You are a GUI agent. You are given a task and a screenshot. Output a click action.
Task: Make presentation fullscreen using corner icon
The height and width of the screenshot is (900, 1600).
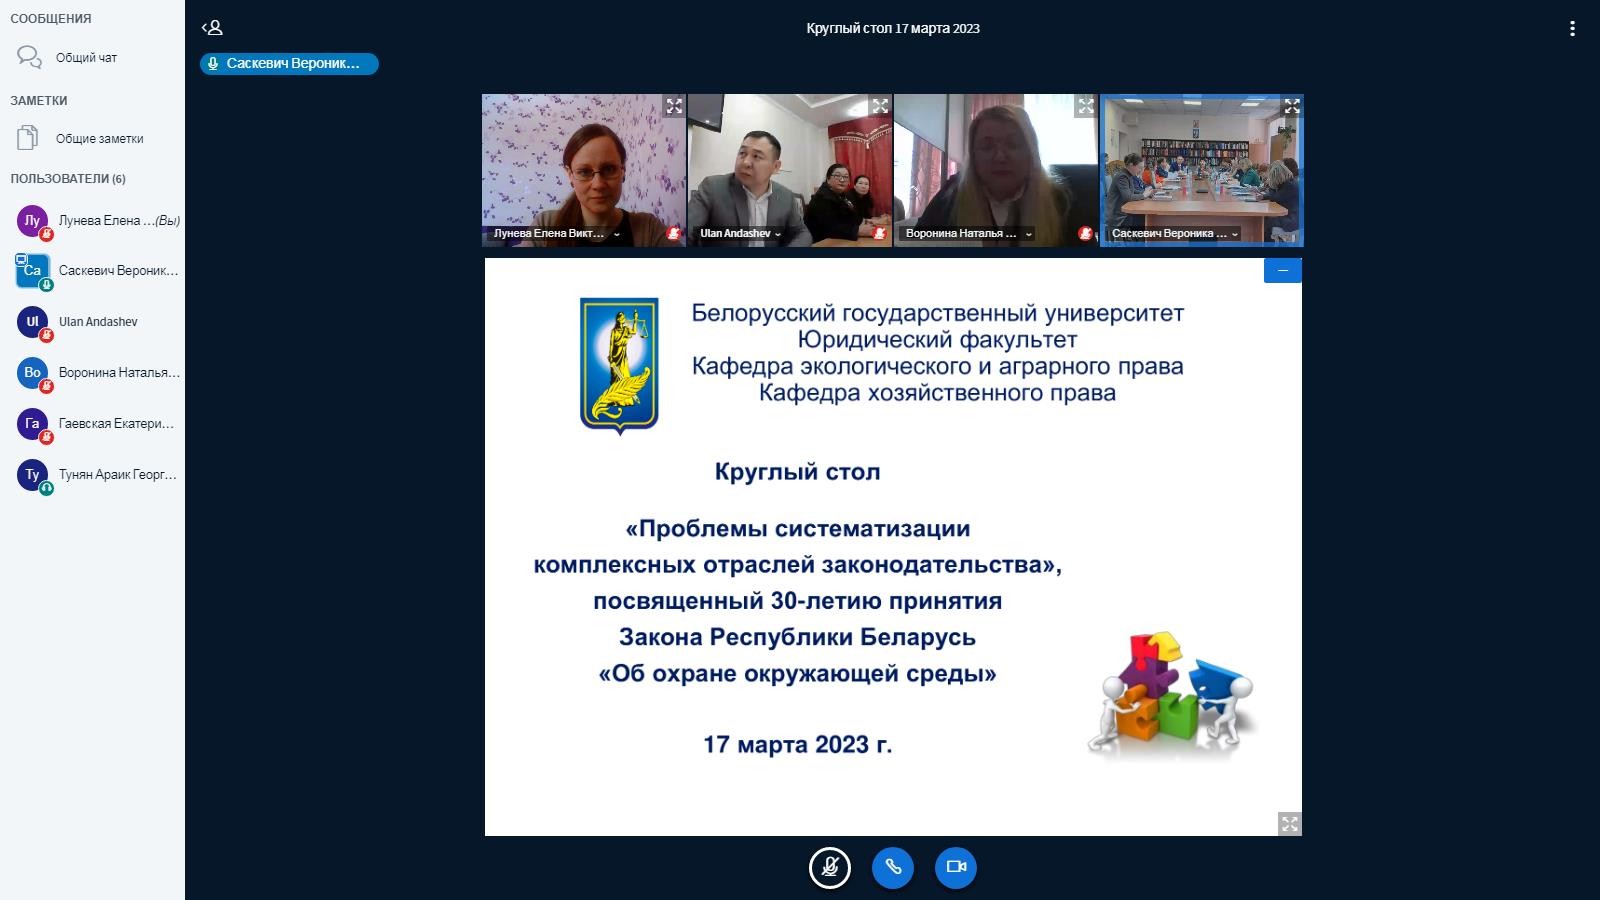click(x=1289, y=824)
